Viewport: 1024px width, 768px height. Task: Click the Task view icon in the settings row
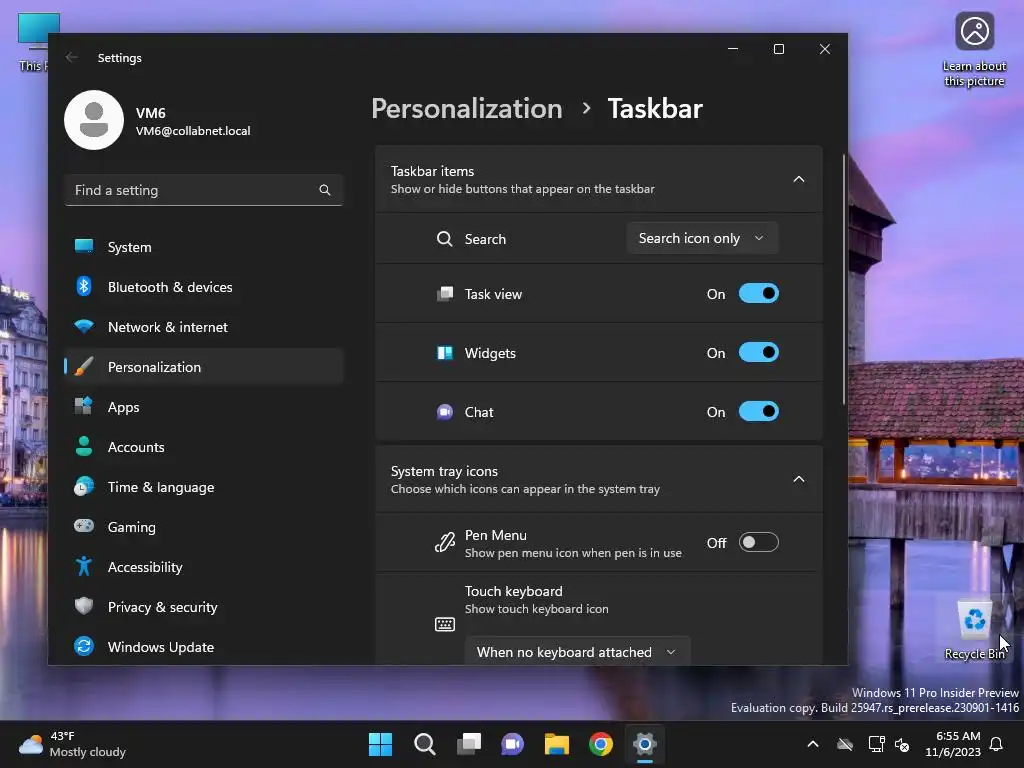coord(445,294)
